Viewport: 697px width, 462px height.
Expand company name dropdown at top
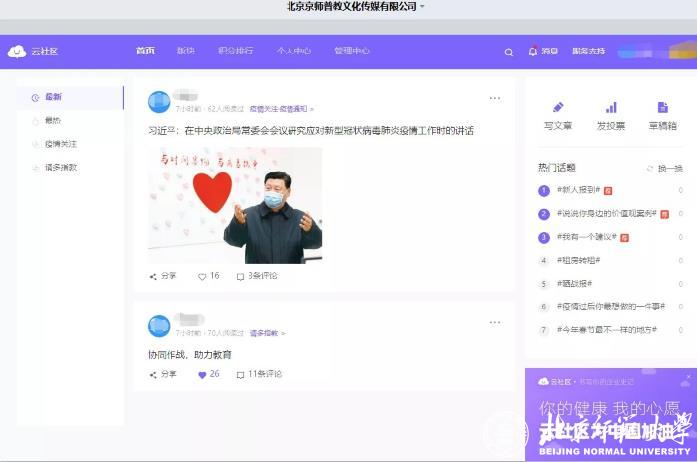click(x=422, y=7)
